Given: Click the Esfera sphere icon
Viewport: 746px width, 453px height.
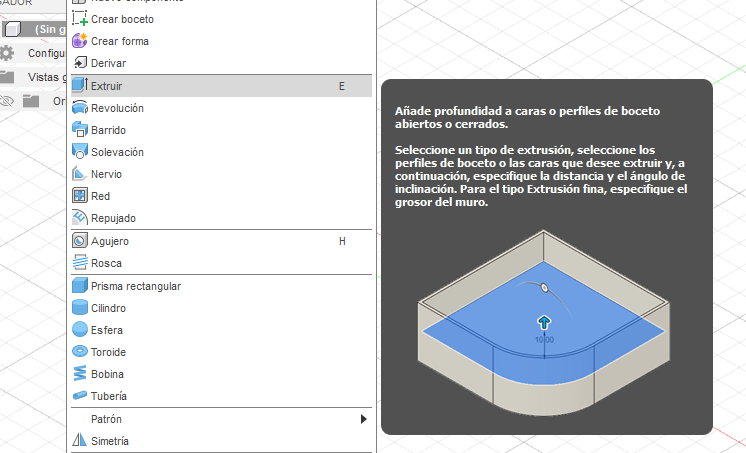Looking at the screenshot, I should pos(79,329).
